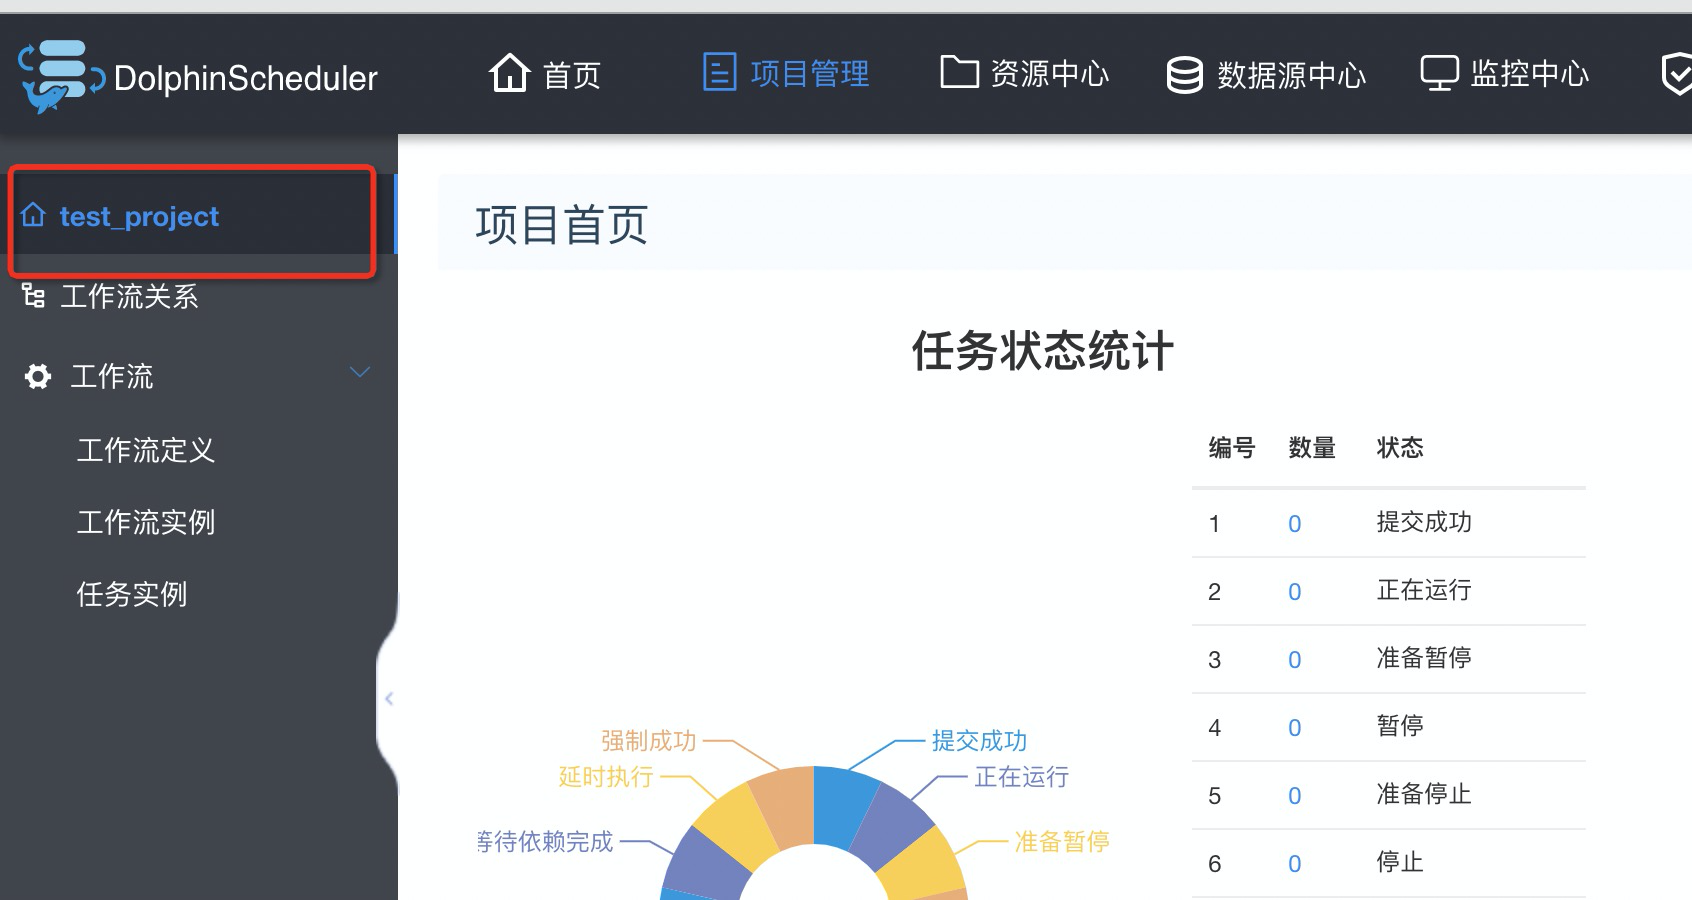
Task: Click the shield icon in the top navigation
Action: (1677, 74)
